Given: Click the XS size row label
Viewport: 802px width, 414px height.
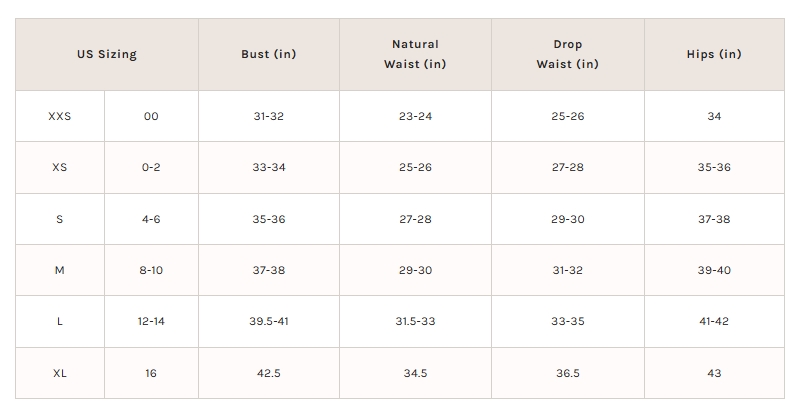Looking at the screenshot, I should (60, 167).
